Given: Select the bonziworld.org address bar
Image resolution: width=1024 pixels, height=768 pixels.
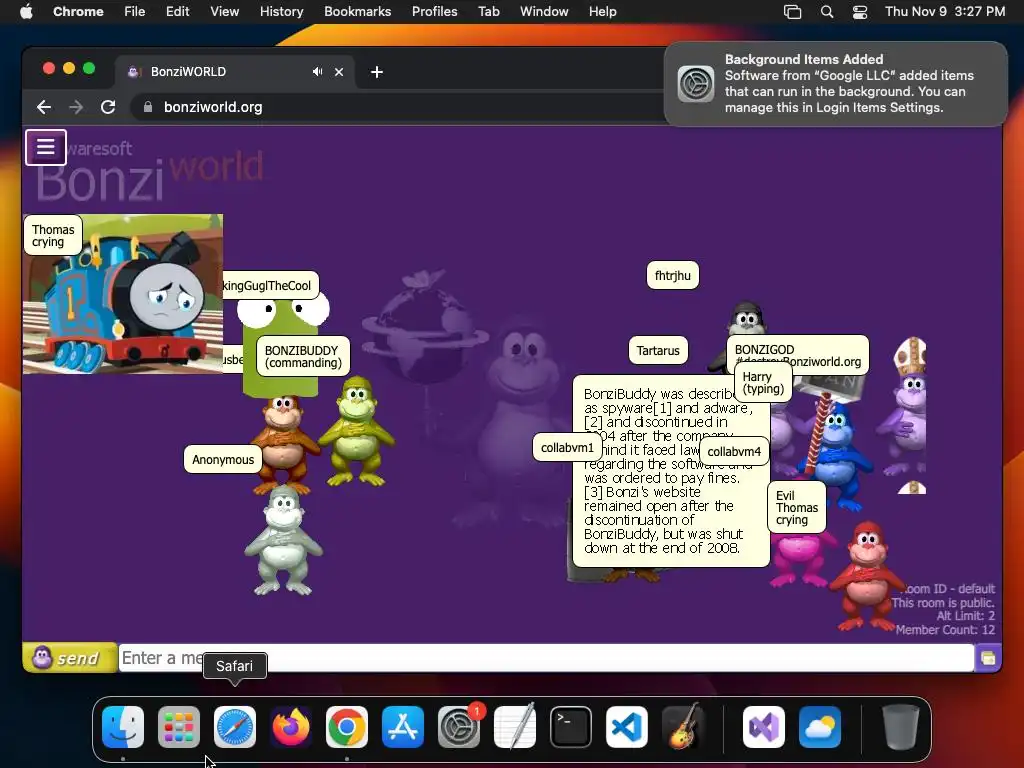Looking at the screenshot, I should pyautogui.click(x=398, y=107).
